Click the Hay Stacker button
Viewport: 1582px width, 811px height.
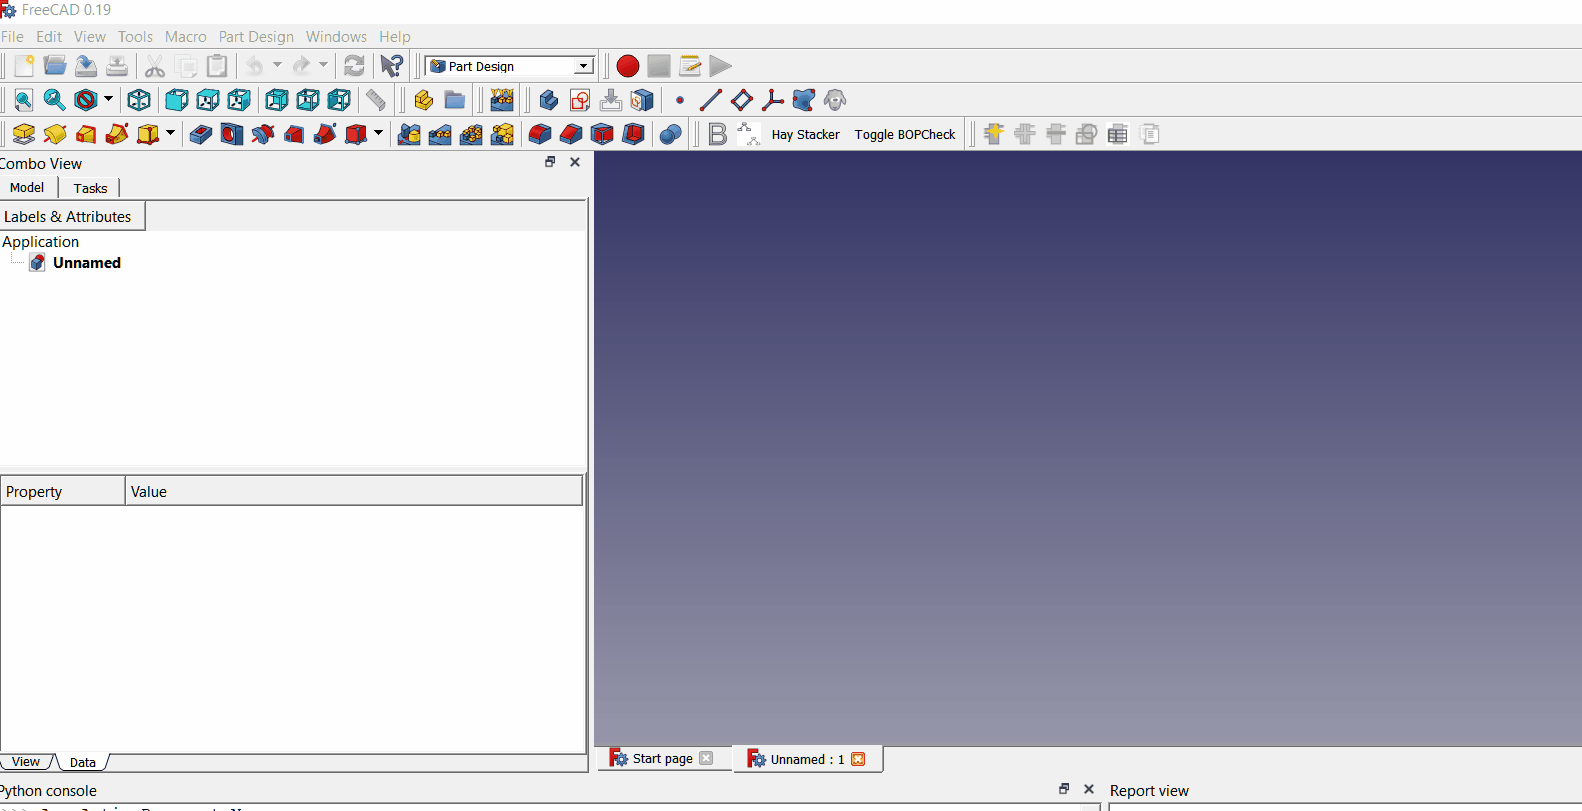click(x=806, y=134)
